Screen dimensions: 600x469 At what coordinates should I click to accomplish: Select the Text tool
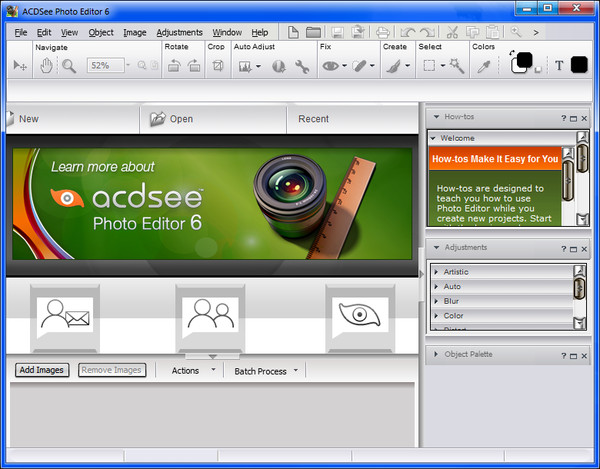[x=558, y=66]
